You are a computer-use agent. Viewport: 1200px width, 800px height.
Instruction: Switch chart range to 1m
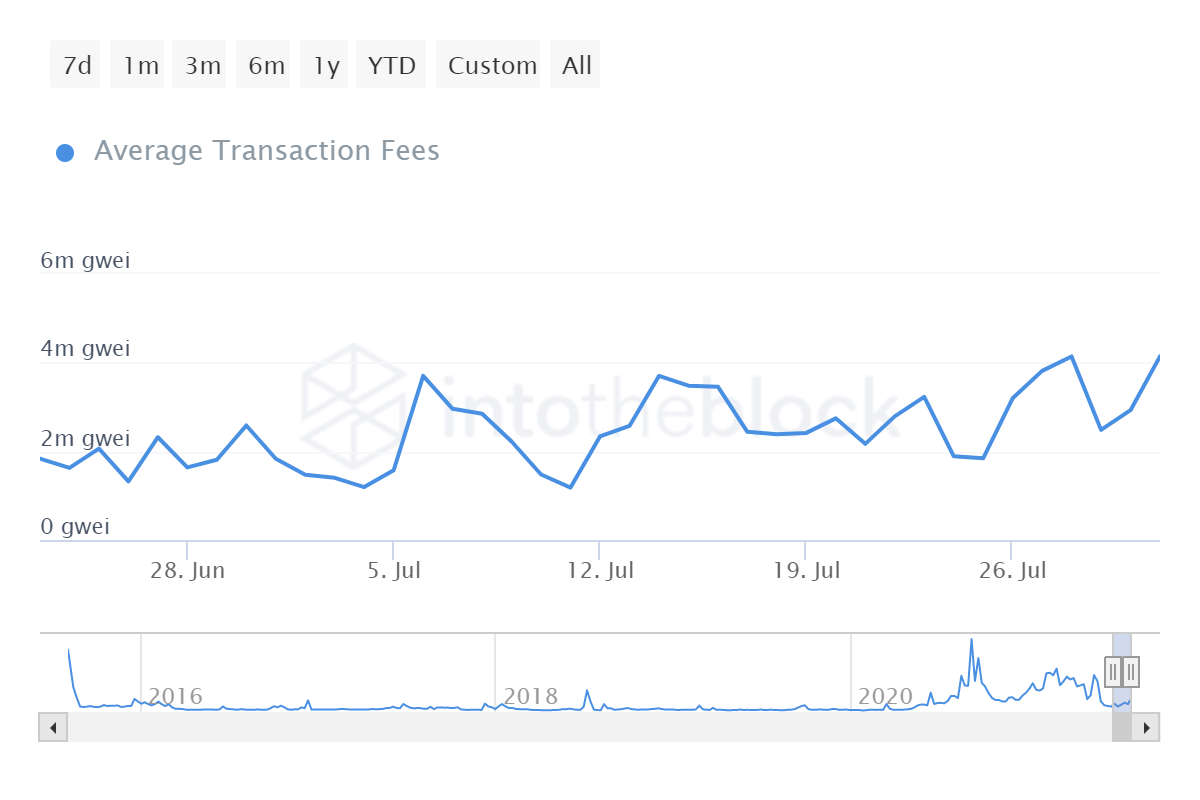140,66
